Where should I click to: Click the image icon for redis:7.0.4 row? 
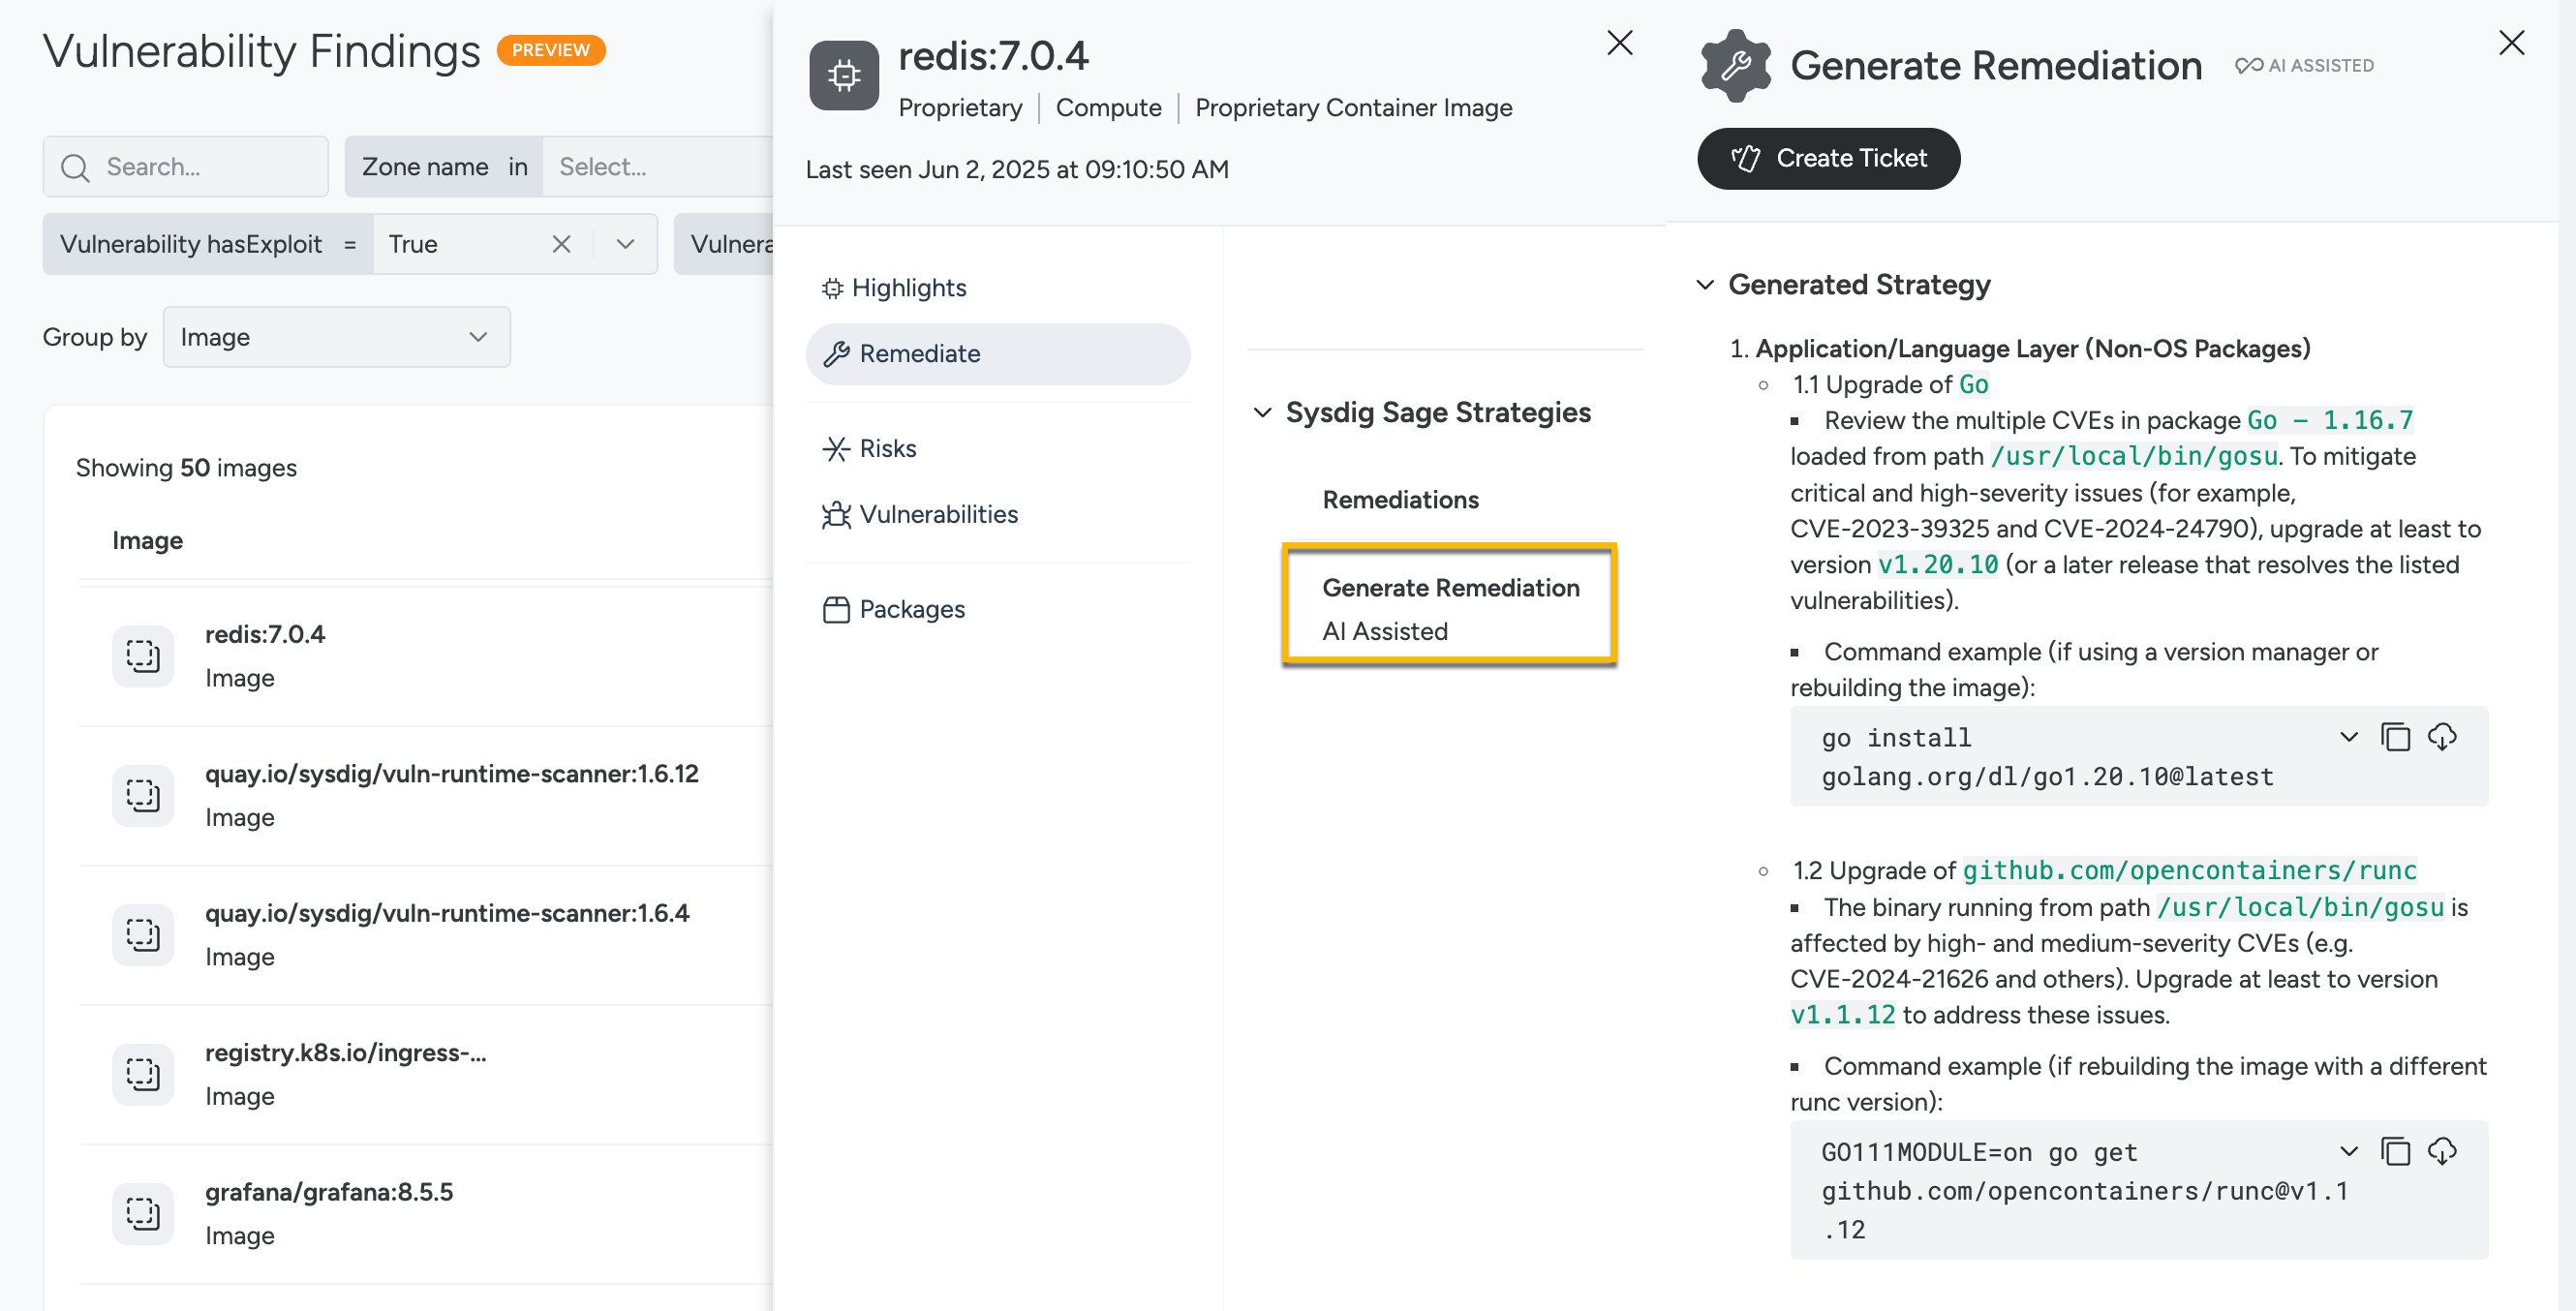pyautogui.click(x=143, y=656)
